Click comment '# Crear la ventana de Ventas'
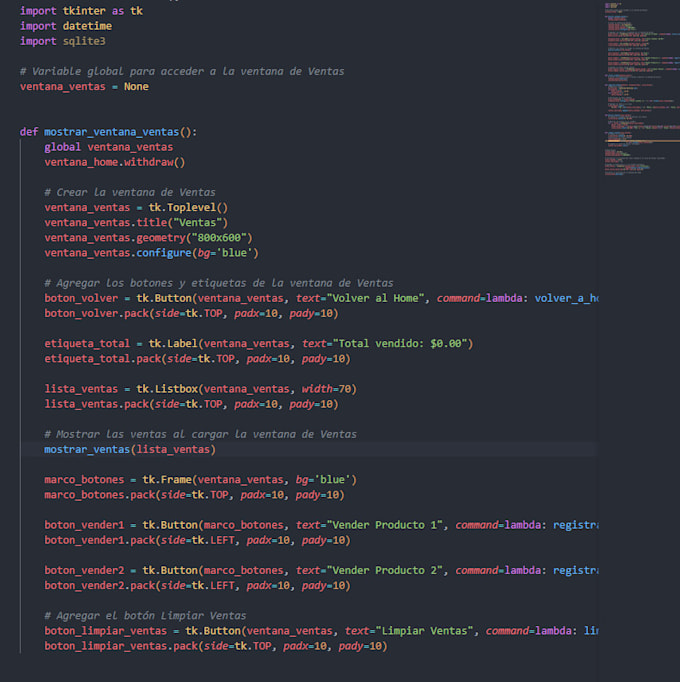 130,192
